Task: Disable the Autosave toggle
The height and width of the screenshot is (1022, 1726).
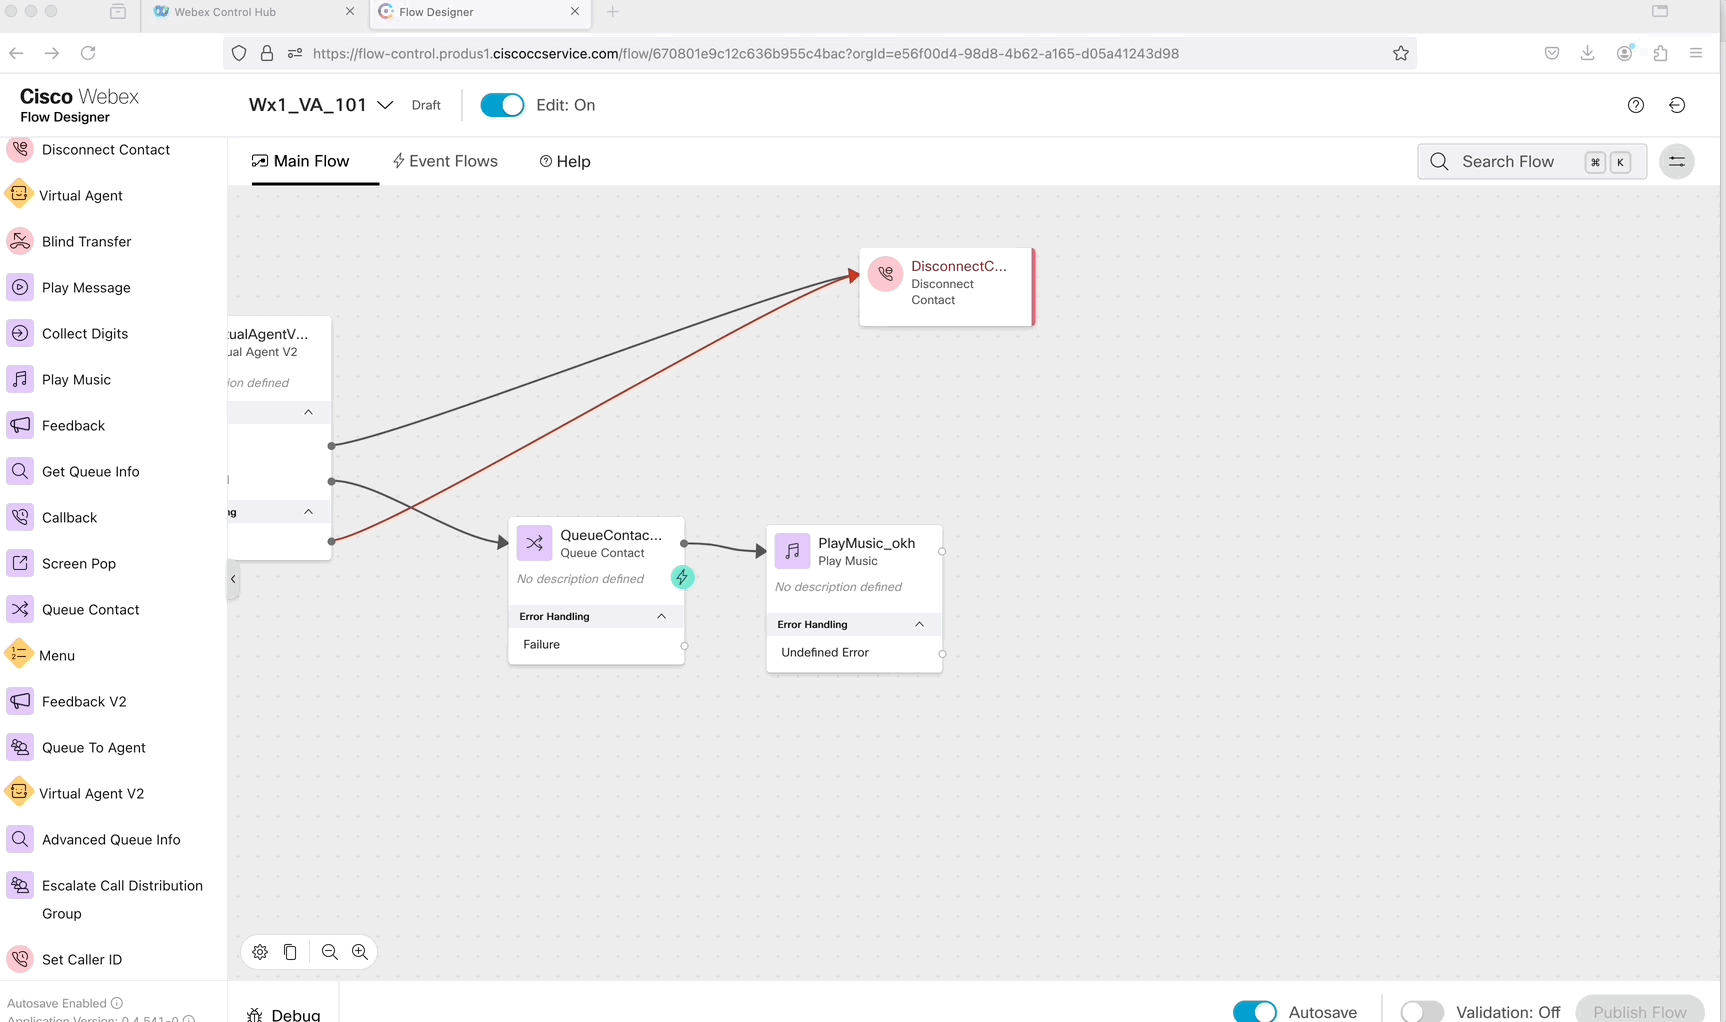Action: click(1254, 1011)
